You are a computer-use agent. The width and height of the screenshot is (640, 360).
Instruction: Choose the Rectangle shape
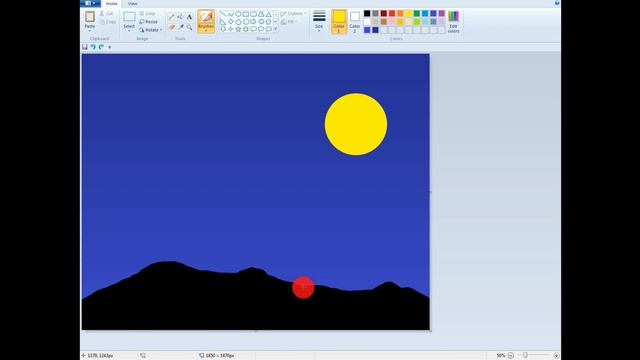[x=246, y=14]
